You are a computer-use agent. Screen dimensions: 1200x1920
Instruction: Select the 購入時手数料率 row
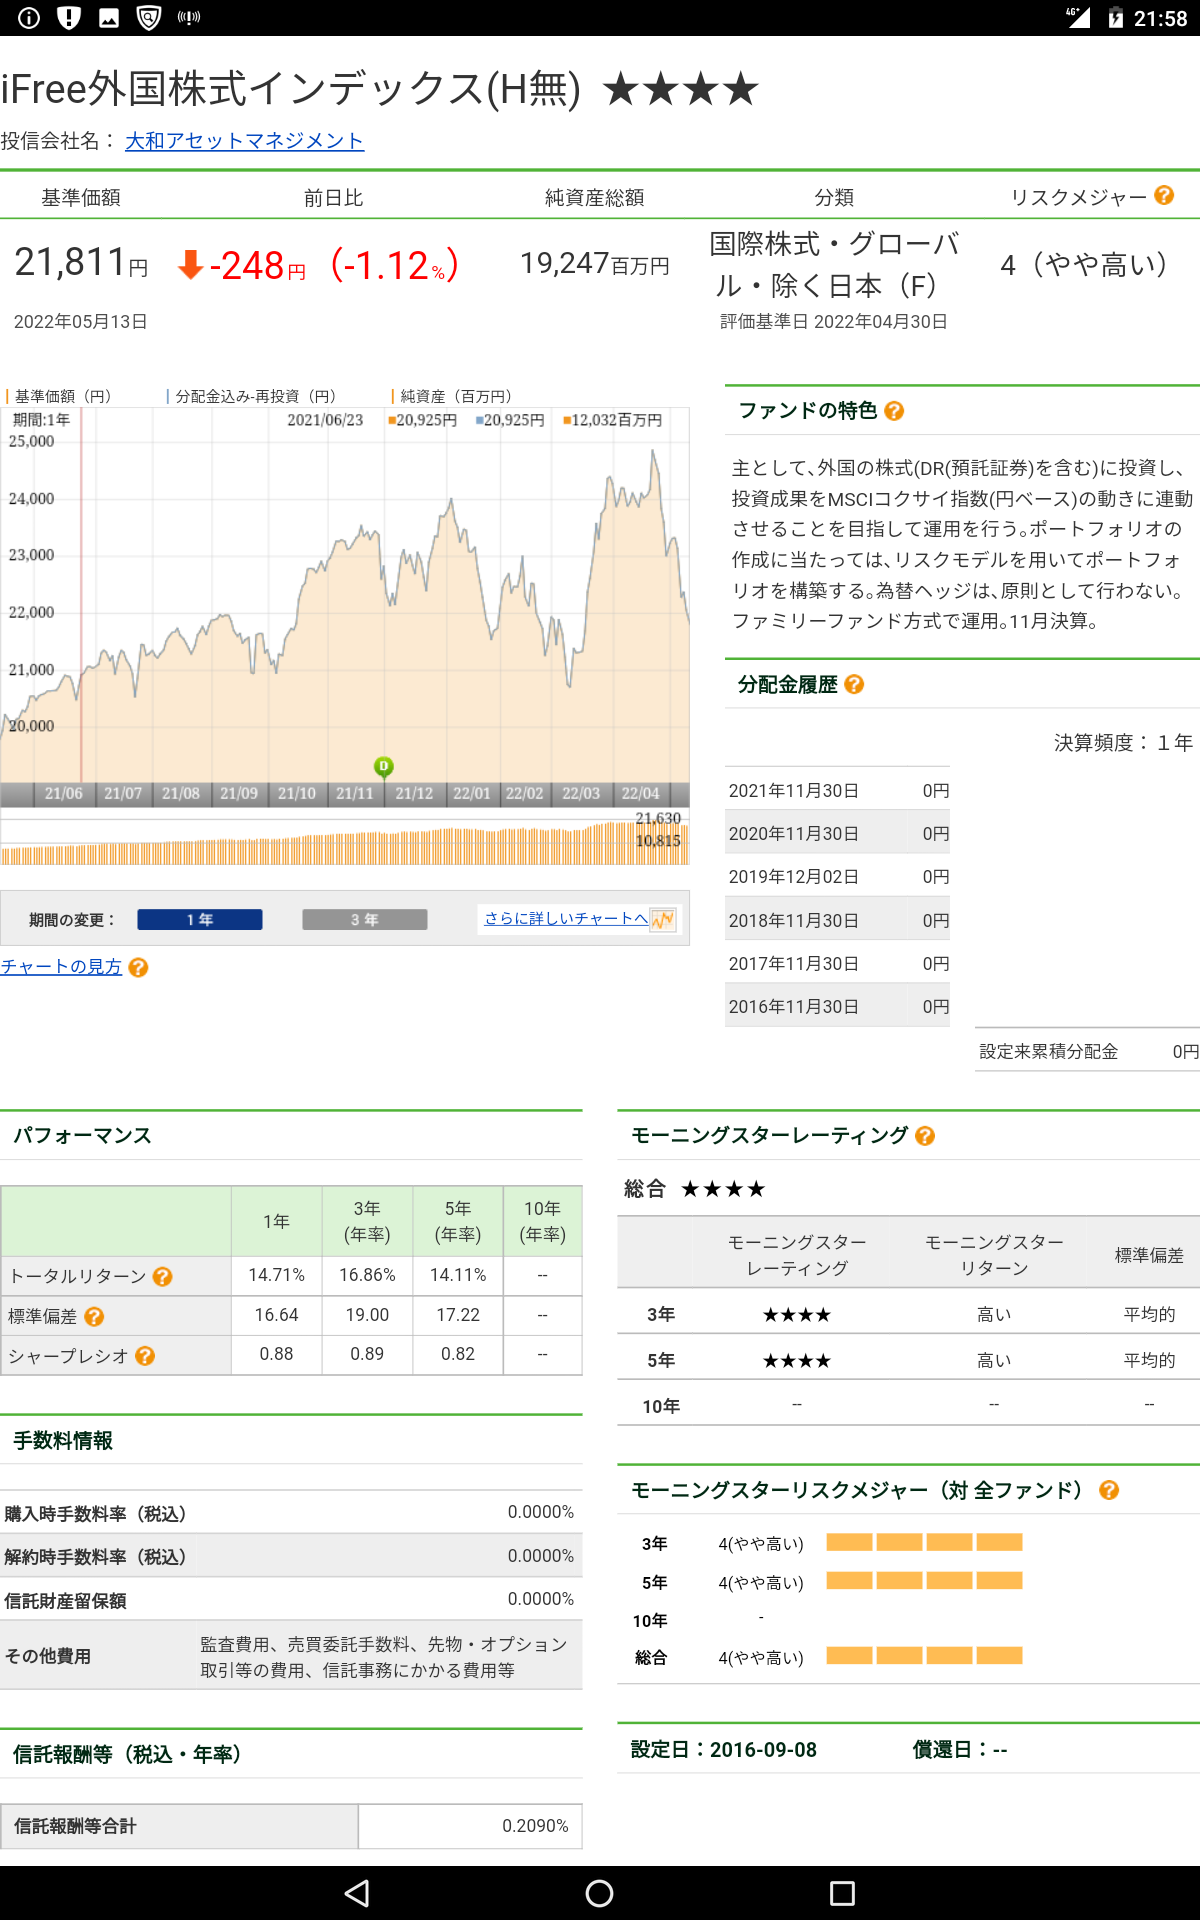tap(291, 1513)
